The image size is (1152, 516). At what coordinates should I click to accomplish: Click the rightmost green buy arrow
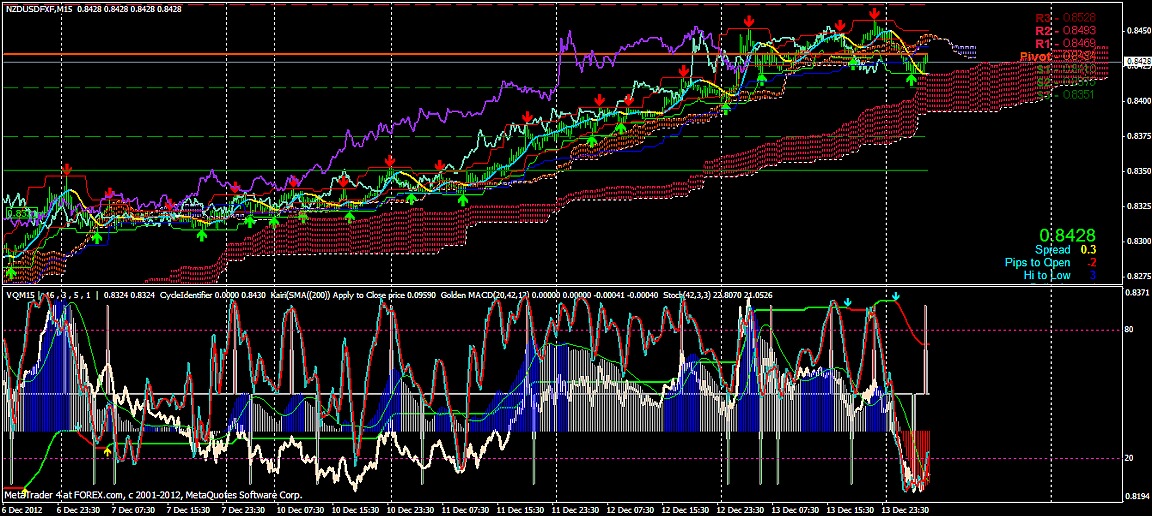point(911,79)
